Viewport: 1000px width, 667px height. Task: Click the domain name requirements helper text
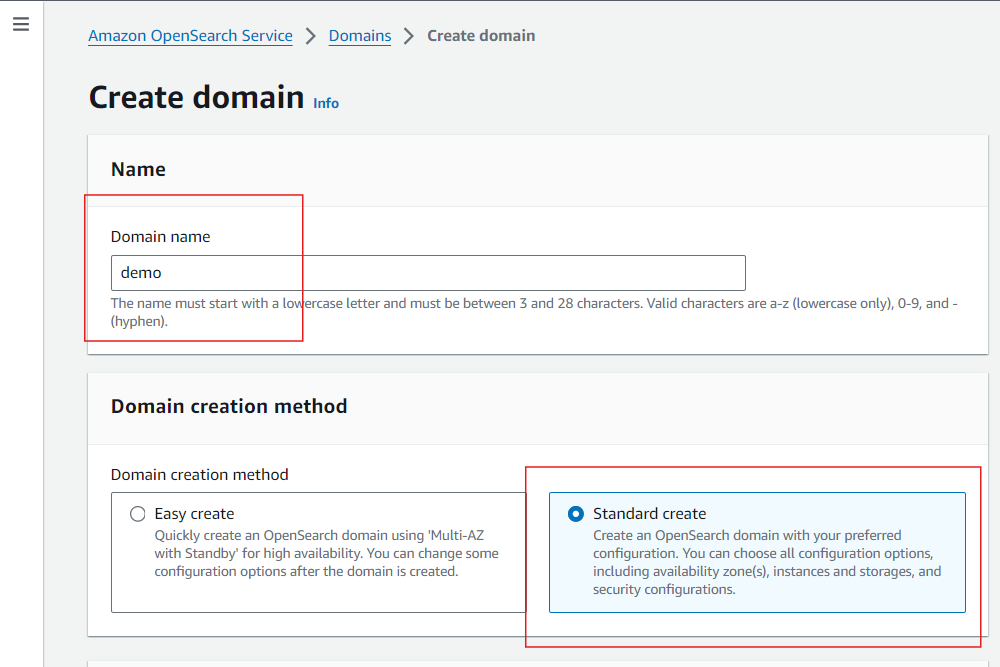click(x=534, y=303)
